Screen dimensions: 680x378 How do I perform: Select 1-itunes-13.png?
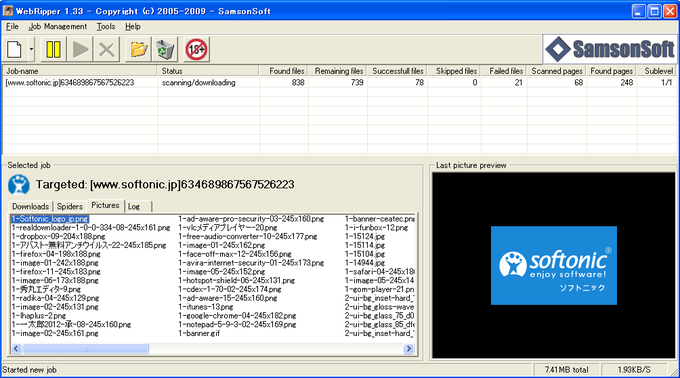(x=206, y=307)
